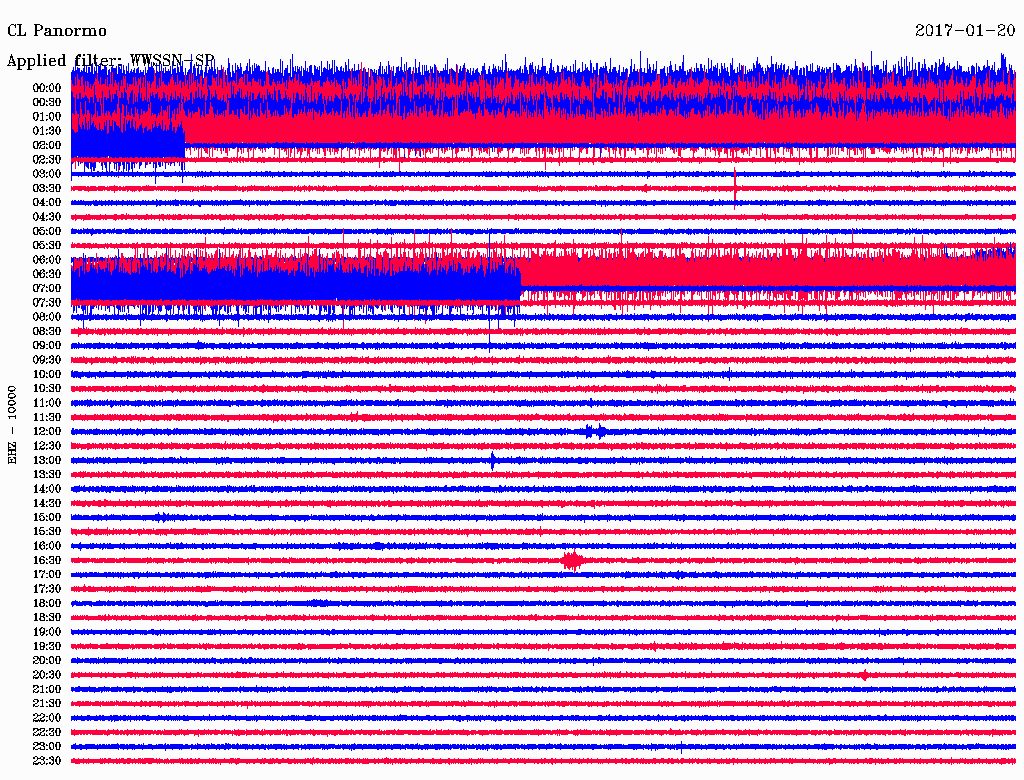Screen dimensions: 1024x780
Task: Select the 23:30 time label
Action: click(47, 760)
